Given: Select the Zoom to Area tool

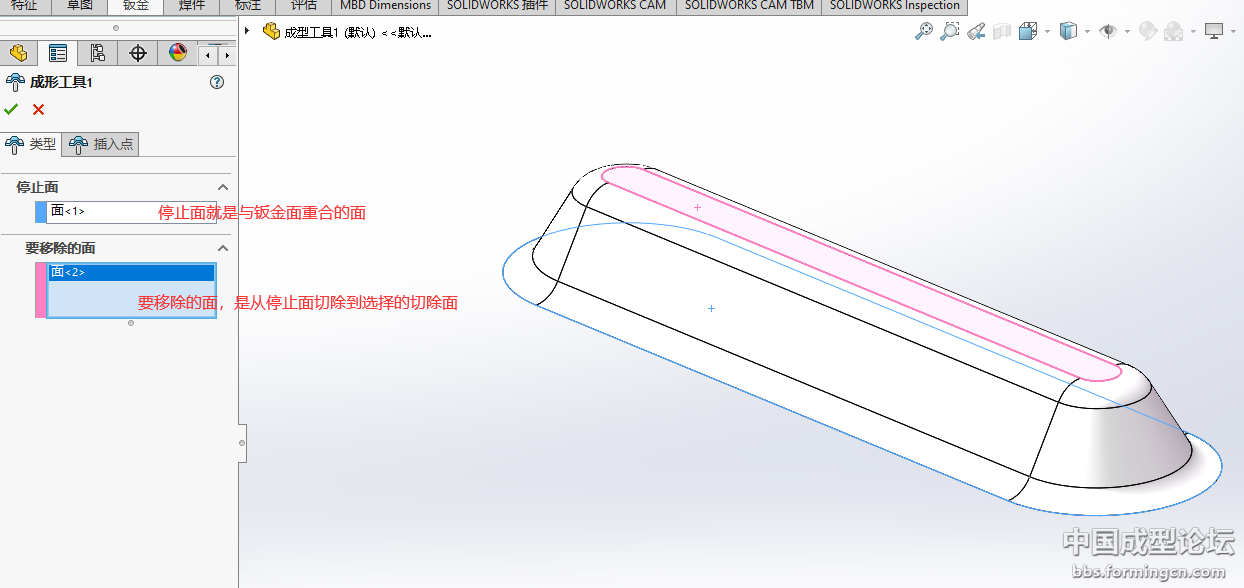Looking at the screenshot, I should pyautogui.click(x=950, y=32).
